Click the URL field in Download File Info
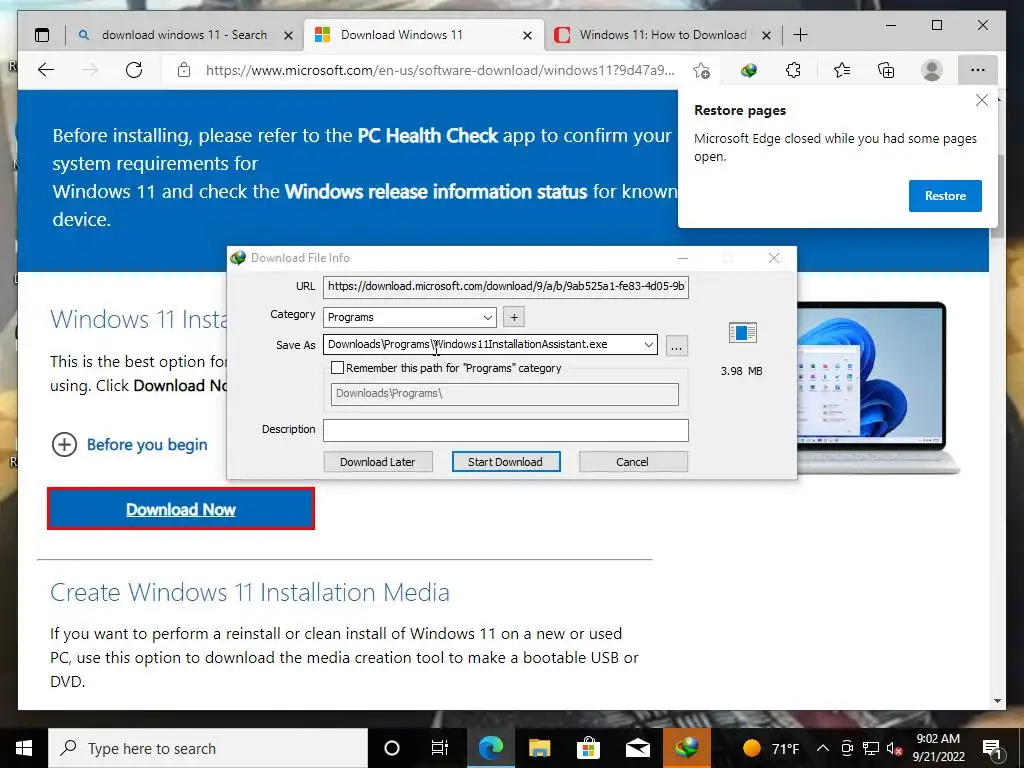This screenshot has width=1024, height=768. (505, 287)
